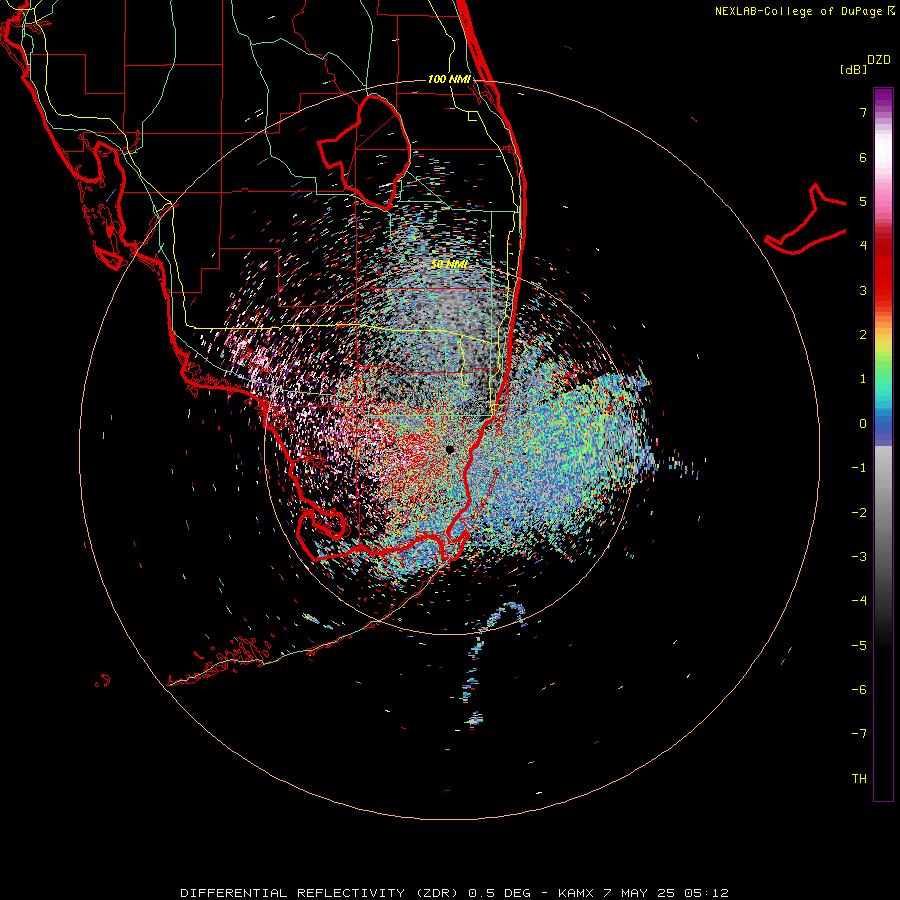Viewport: 900px width, 900px height.
Task: Click the -2 dB tick label
Action: coord(859,513)
